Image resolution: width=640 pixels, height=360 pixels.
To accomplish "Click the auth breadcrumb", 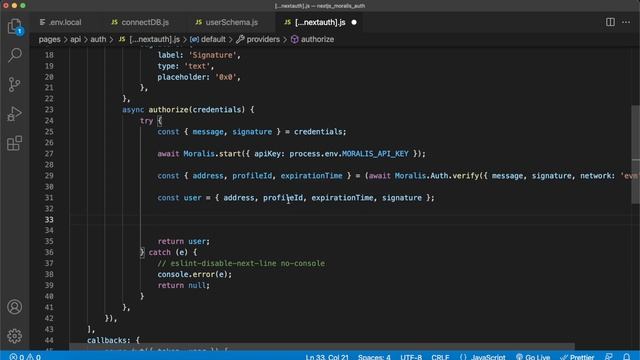I will pyautogui.click(x=98, y=39).
